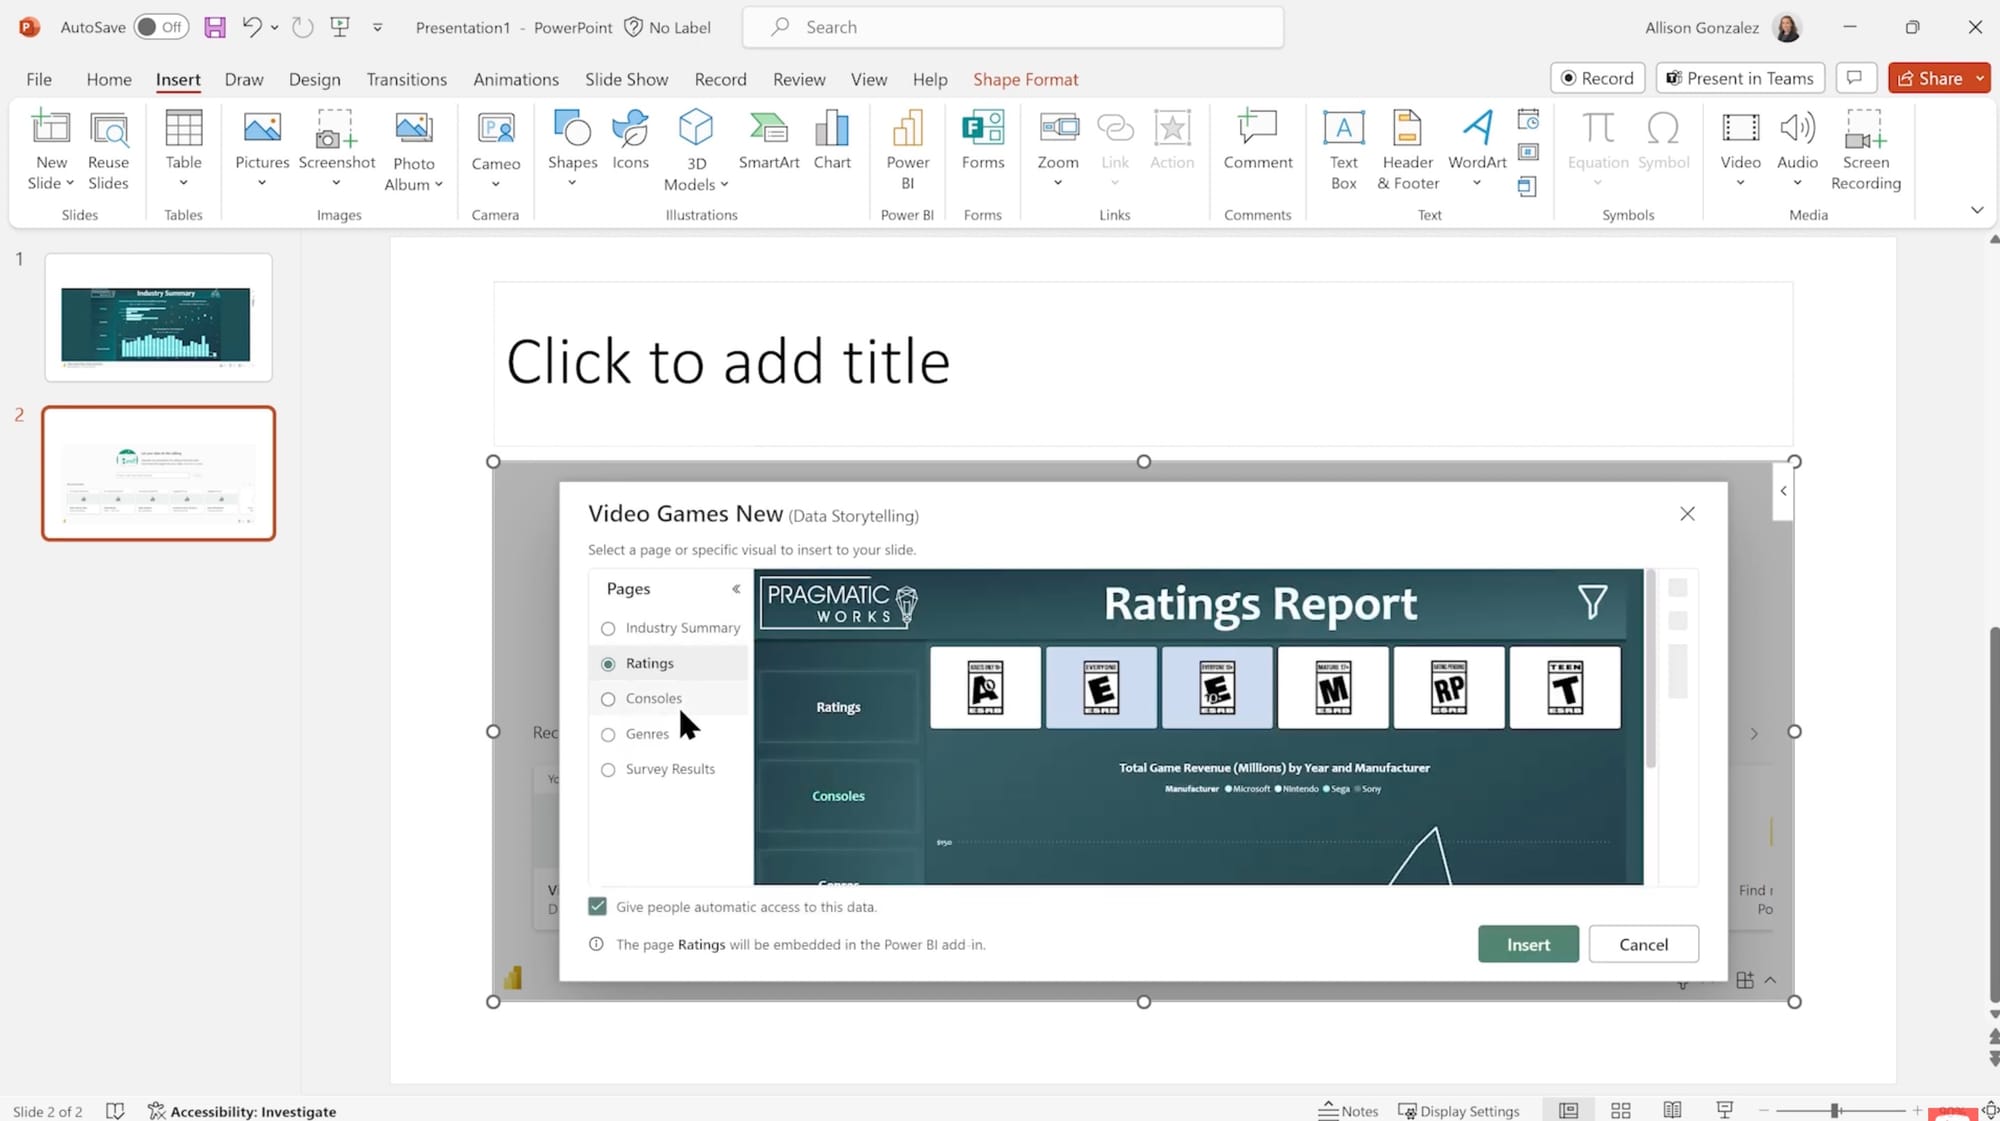Image resolution: width=2000 pixels, height=1121 pixels.
Task: Open the File menu
Action: point(39,79)
